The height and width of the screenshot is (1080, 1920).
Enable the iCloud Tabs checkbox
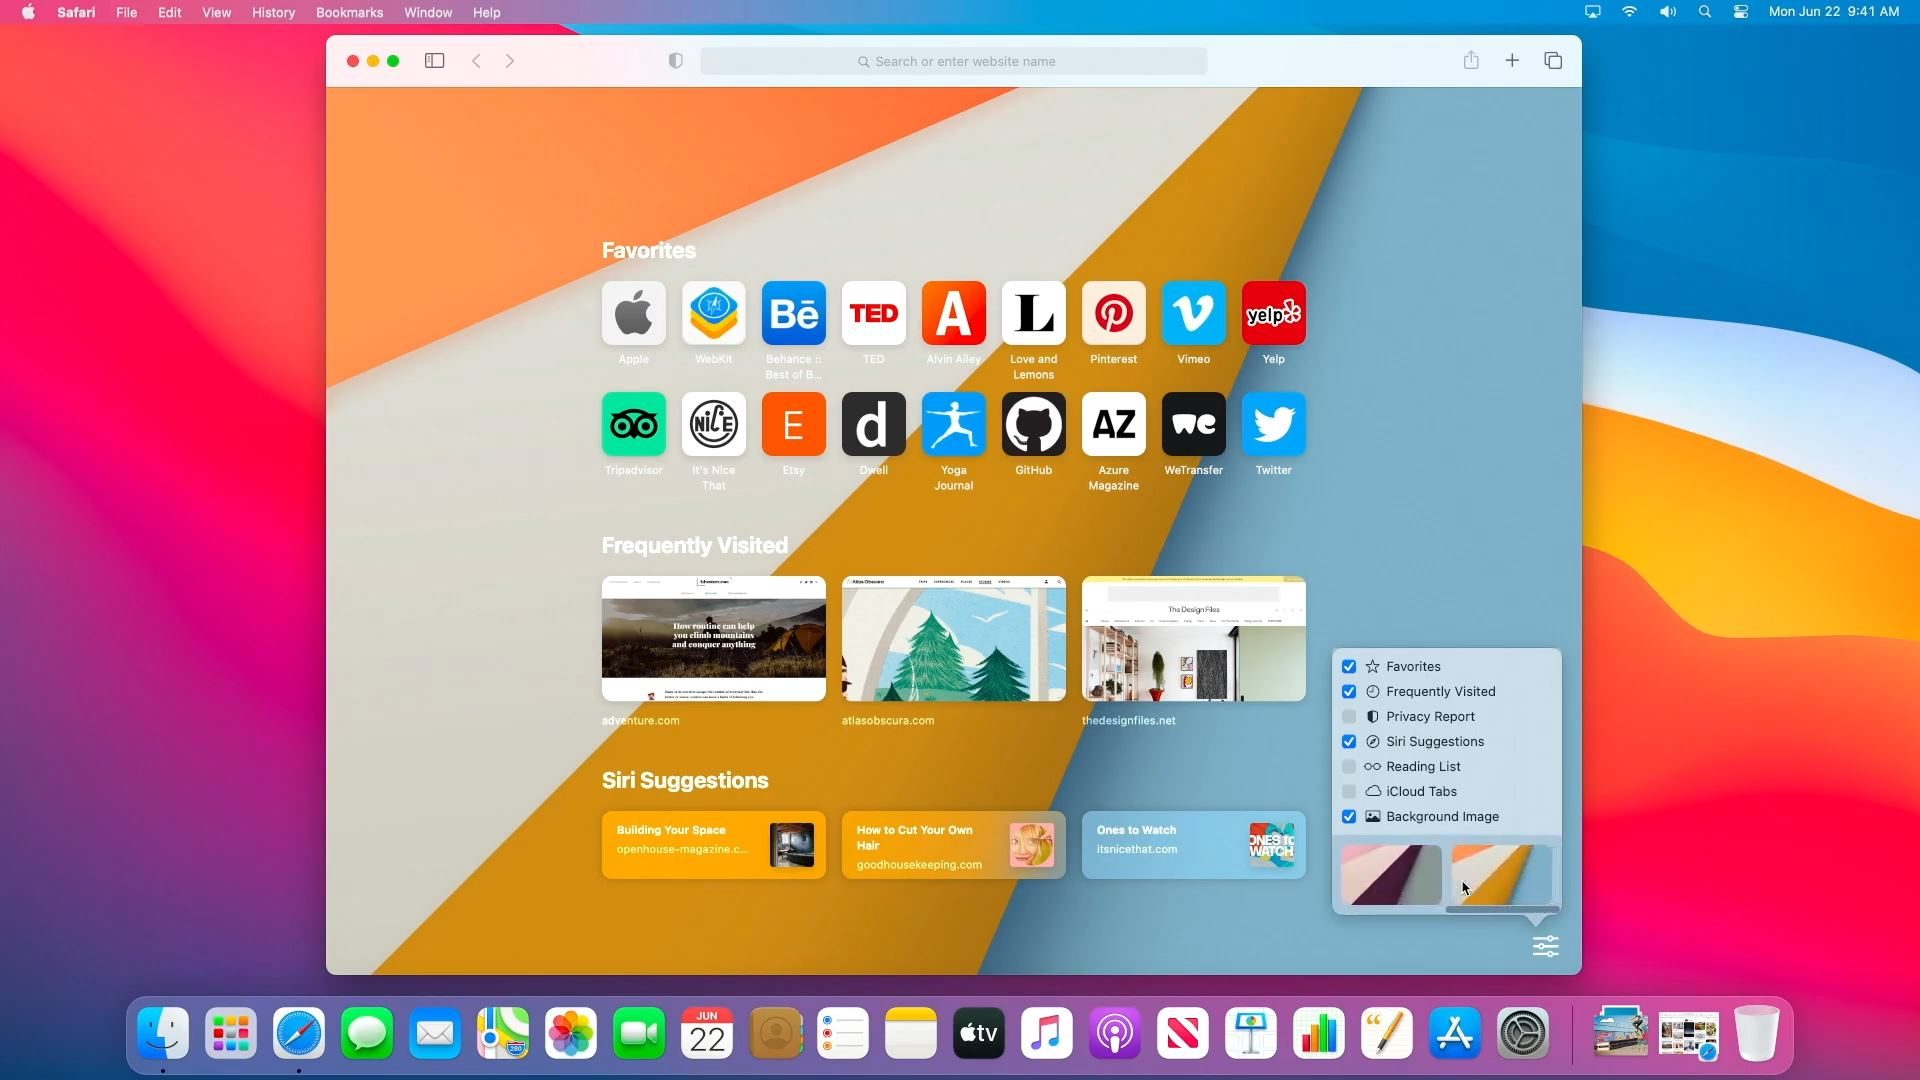click(x=1349, y=792)
